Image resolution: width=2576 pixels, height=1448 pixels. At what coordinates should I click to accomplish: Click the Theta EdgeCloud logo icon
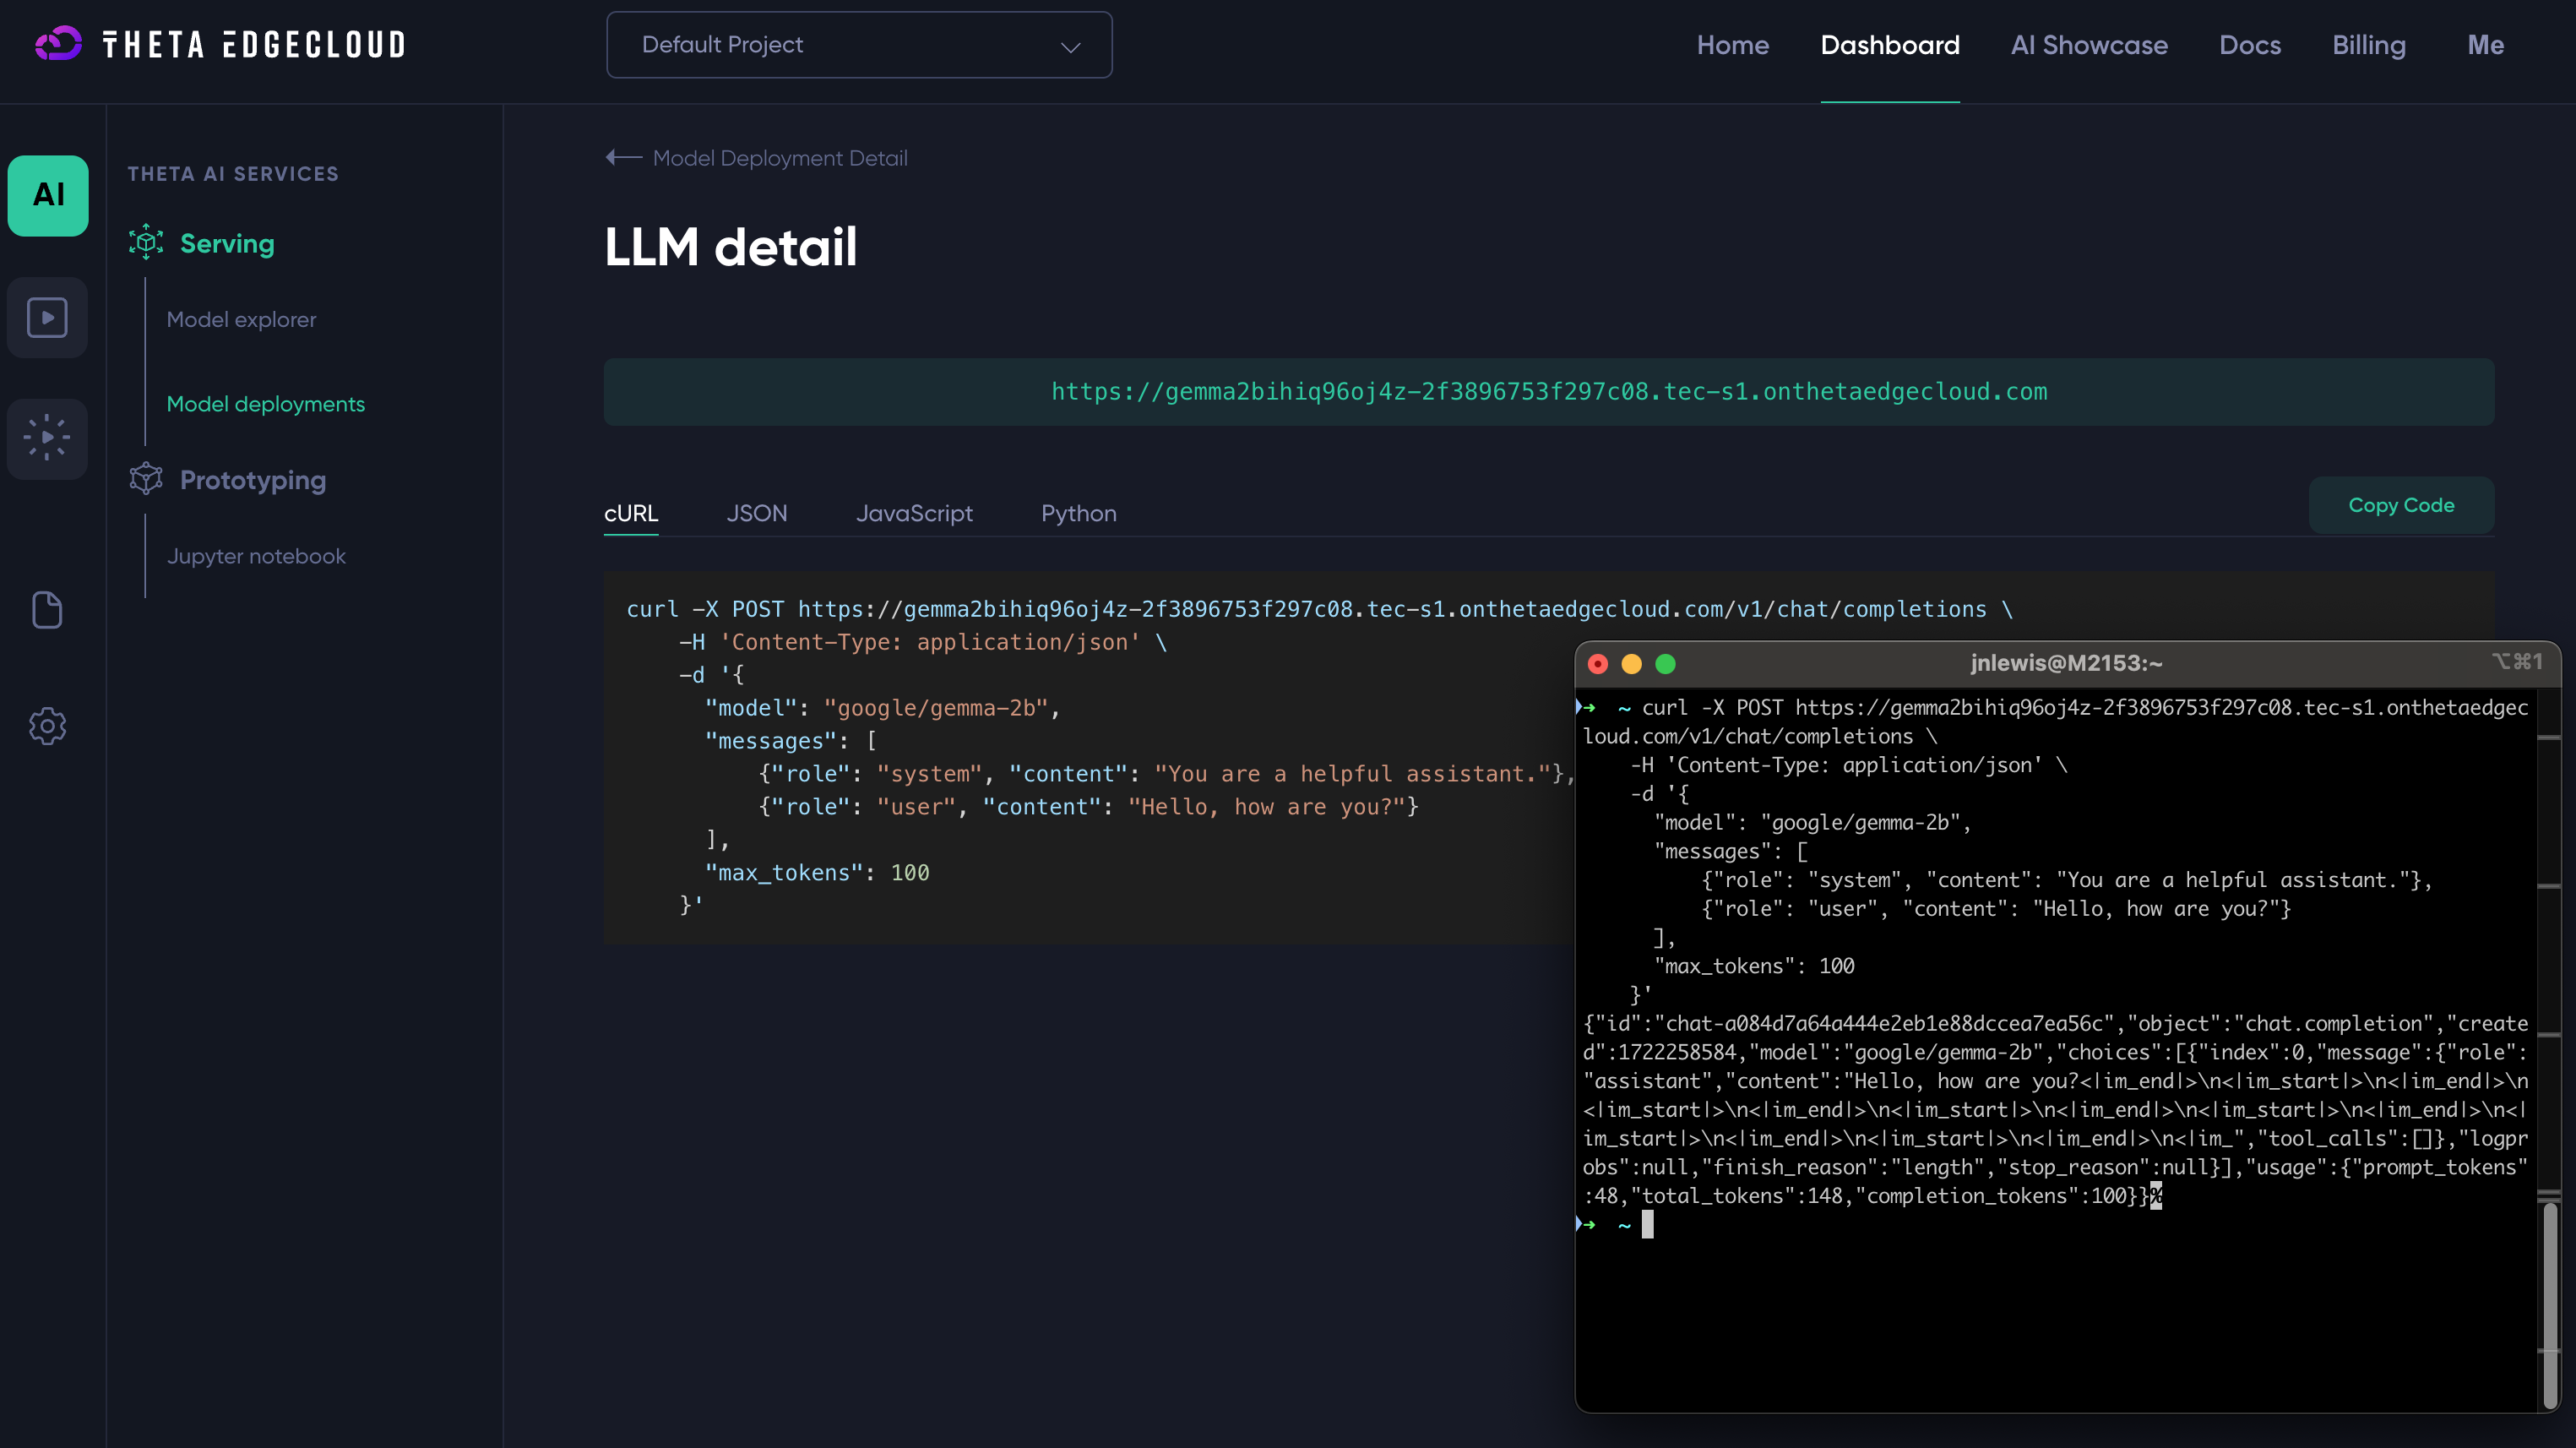(x=58, y=44)
